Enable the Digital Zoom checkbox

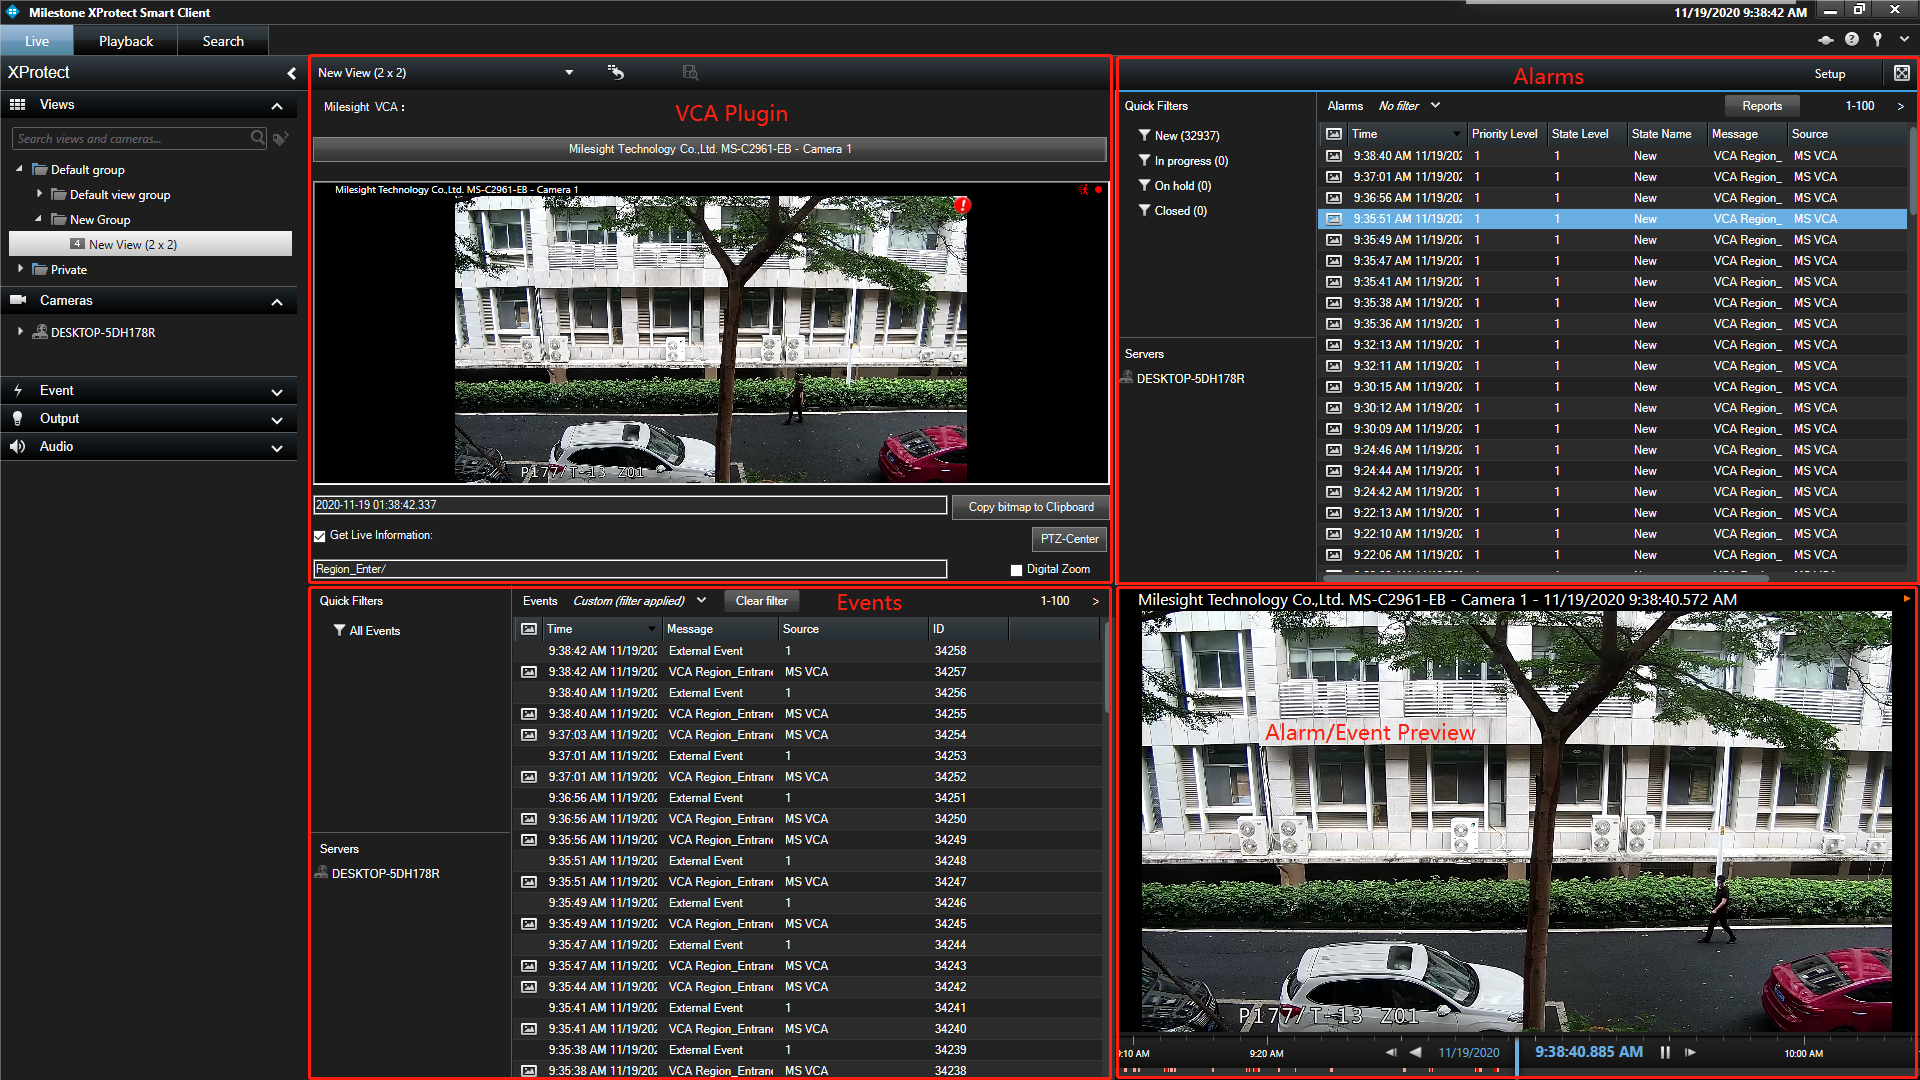click(x=1016, y=570)
